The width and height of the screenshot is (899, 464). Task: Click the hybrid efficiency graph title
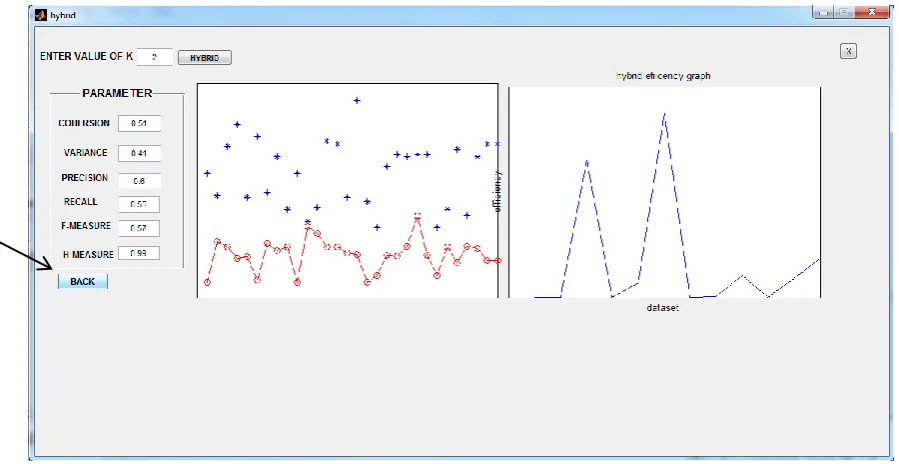663,76
